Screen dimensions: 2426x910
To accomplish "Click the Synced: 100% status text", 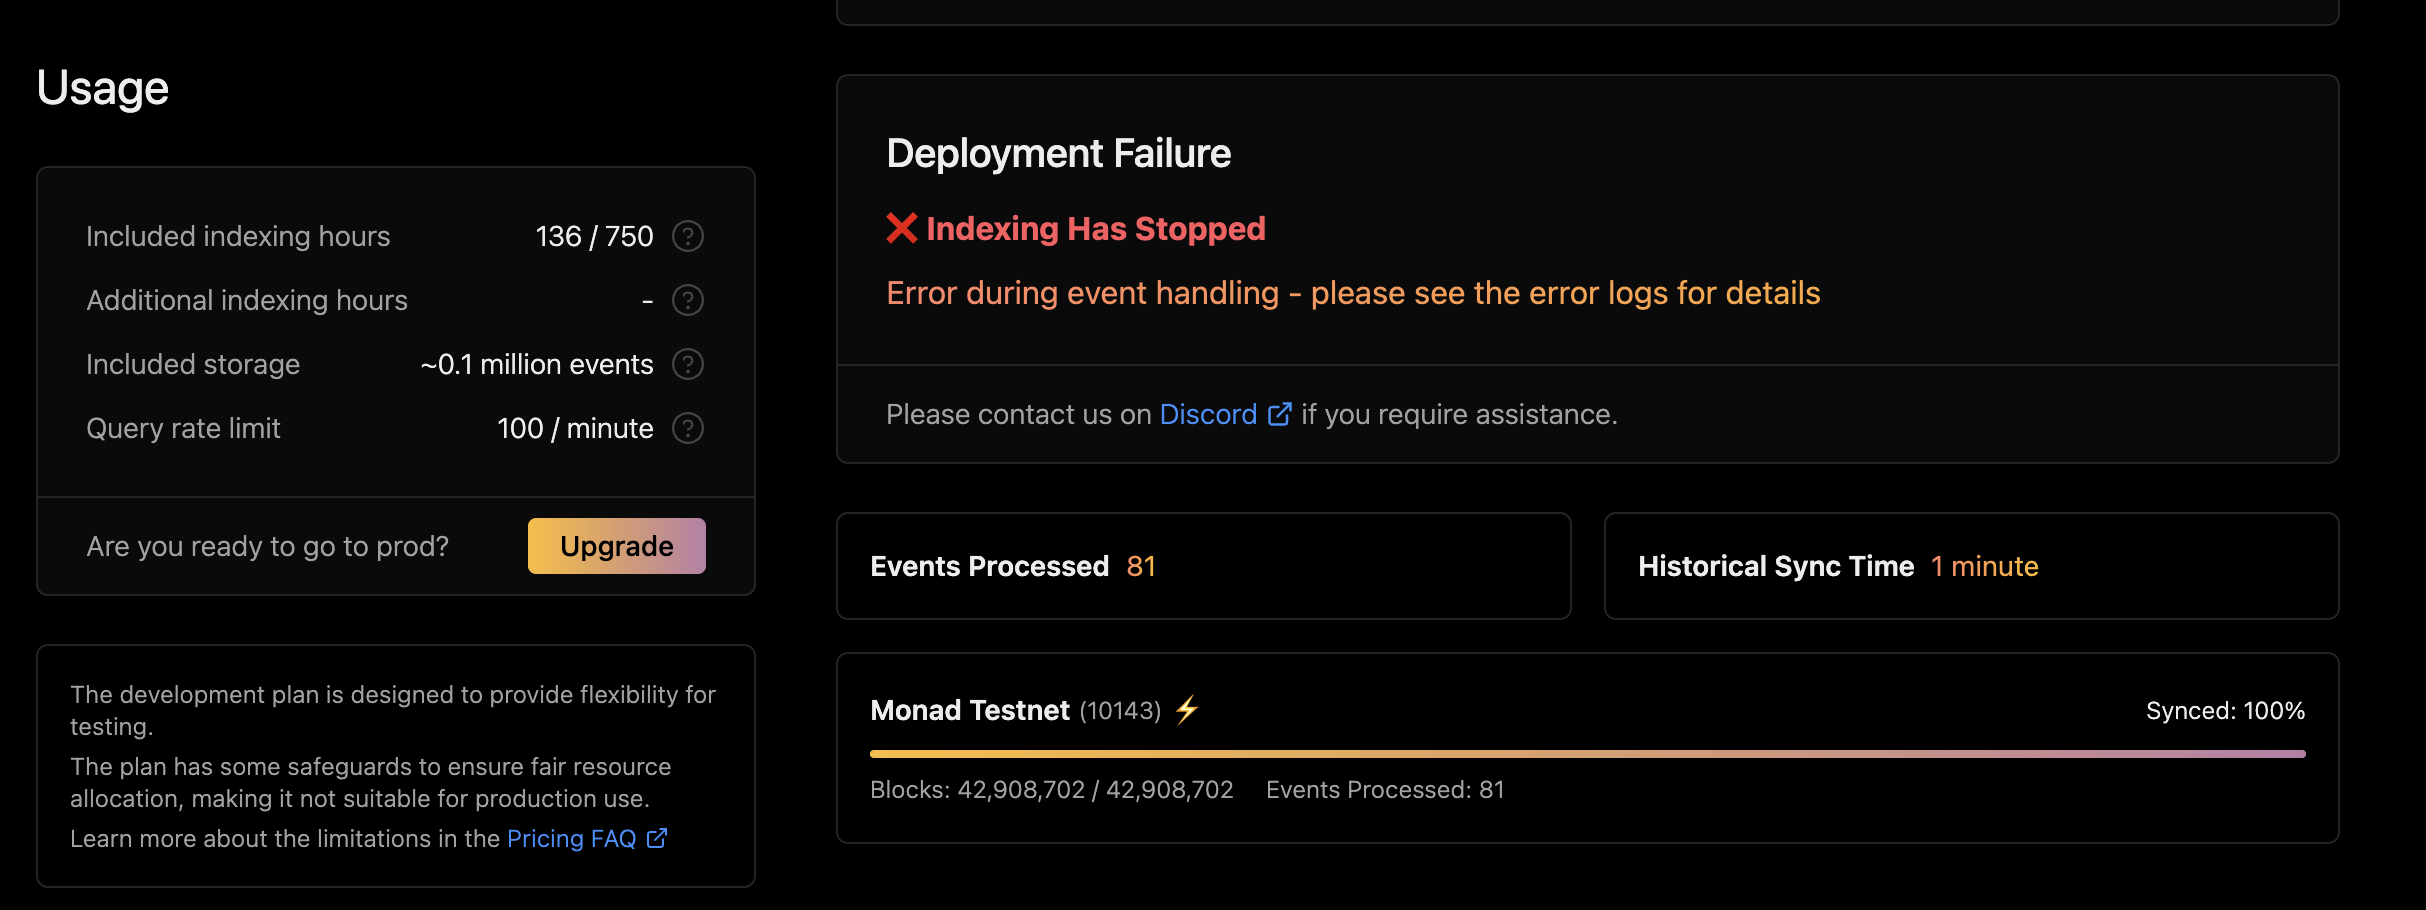I will pos(2224,710).
